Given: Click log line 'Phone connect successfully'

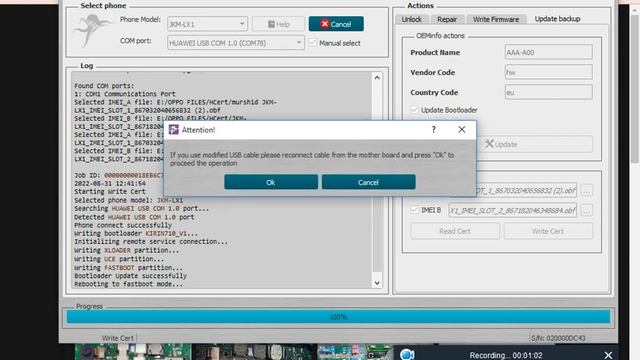Looking at the screenshot, I should click(123, 225).
